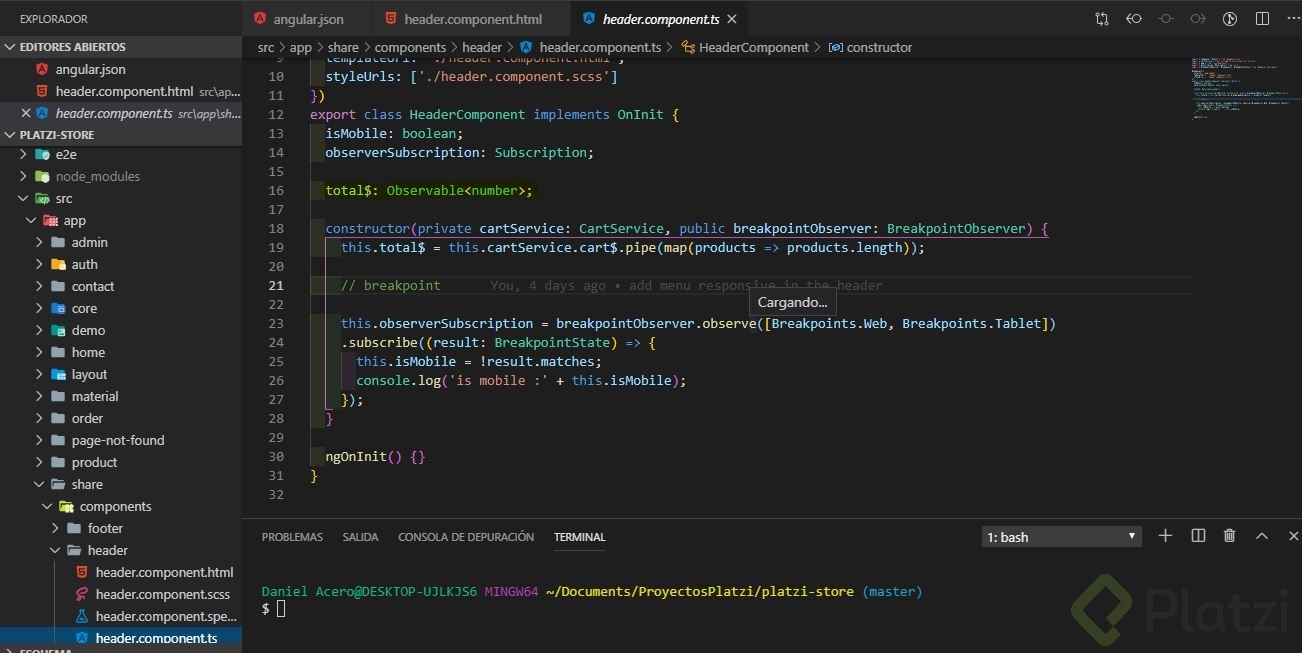
Task: Open the CONSOLA DE DEPURACIÓN tab
Action: (466, 537)
